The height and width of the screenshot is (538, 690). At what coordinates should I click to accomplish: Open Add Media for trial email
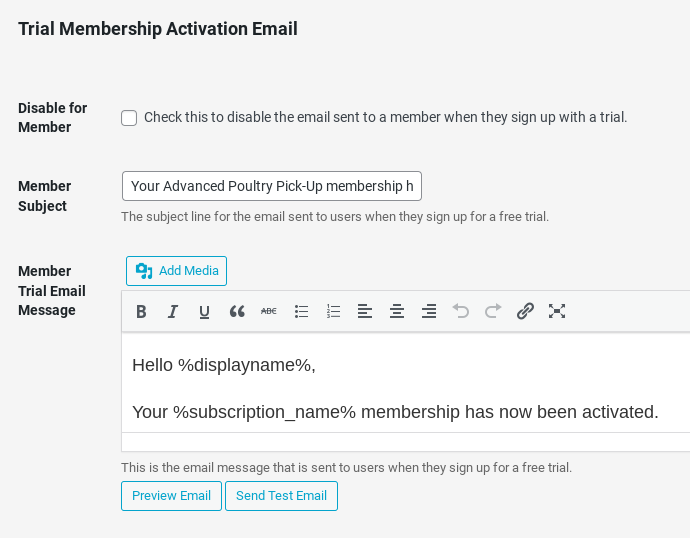pyautogui.click(x=176, y=271)
